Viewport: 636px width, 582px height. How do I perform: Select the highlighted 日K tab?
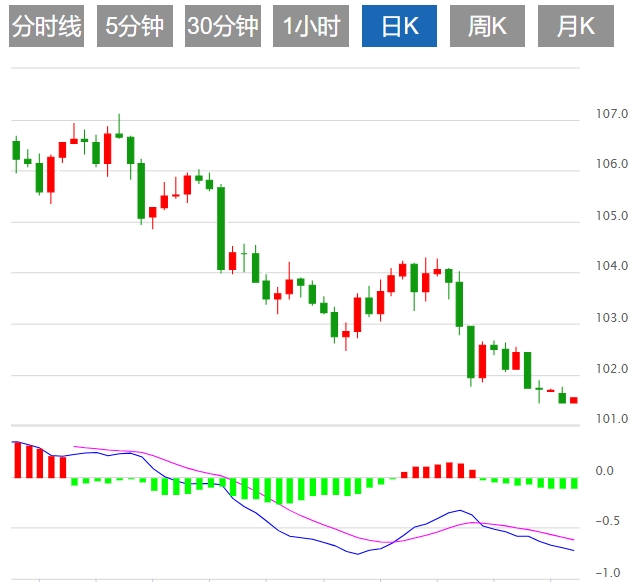click(399, 26)
